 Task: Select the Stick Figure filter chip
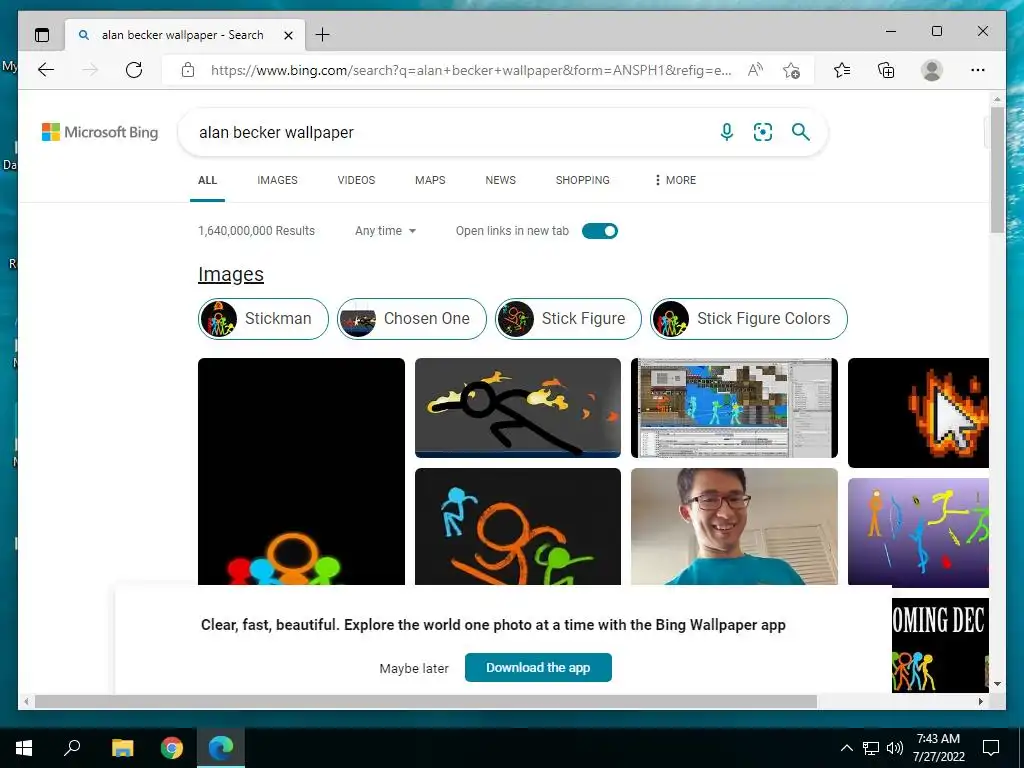point(568,319)
